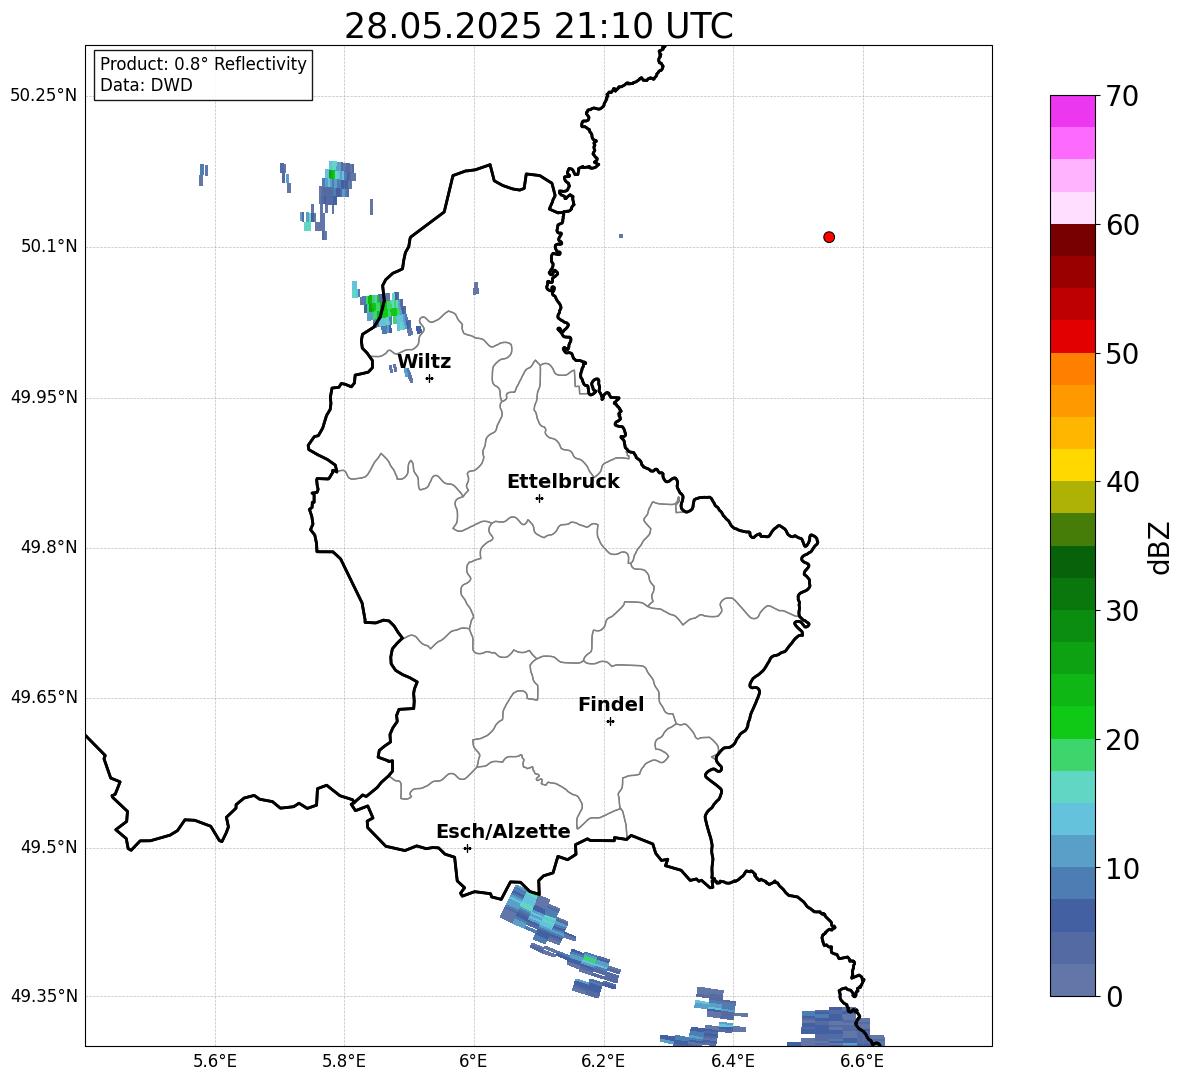Click the 50.1°N latitude label
This screenshot has height=1081, width=1184.
[49, 246]
